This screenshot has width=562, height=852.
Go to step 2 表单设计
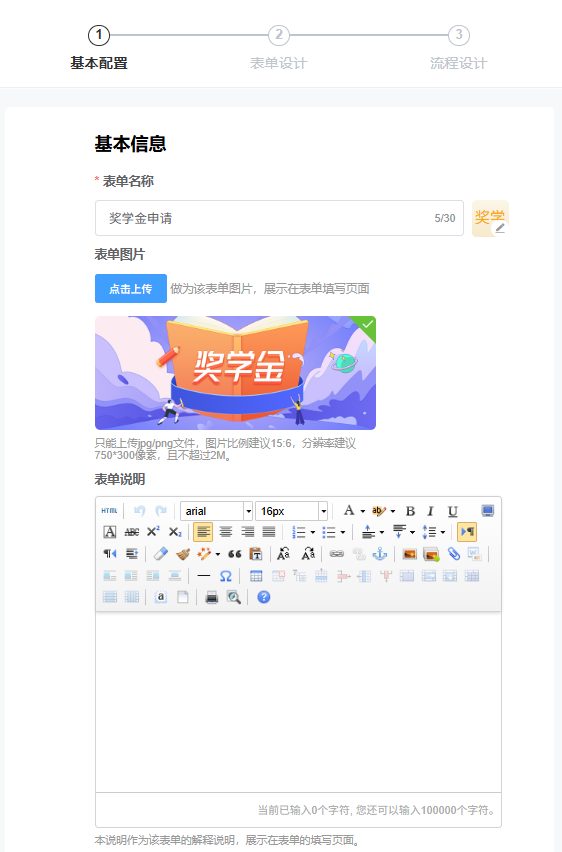point(279,48)
